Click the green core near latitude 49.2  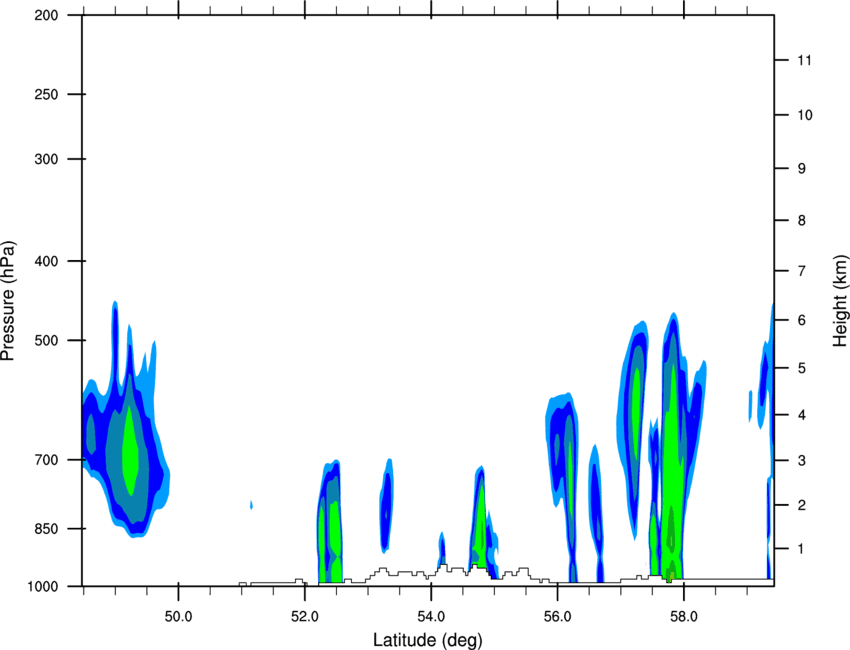130,450
